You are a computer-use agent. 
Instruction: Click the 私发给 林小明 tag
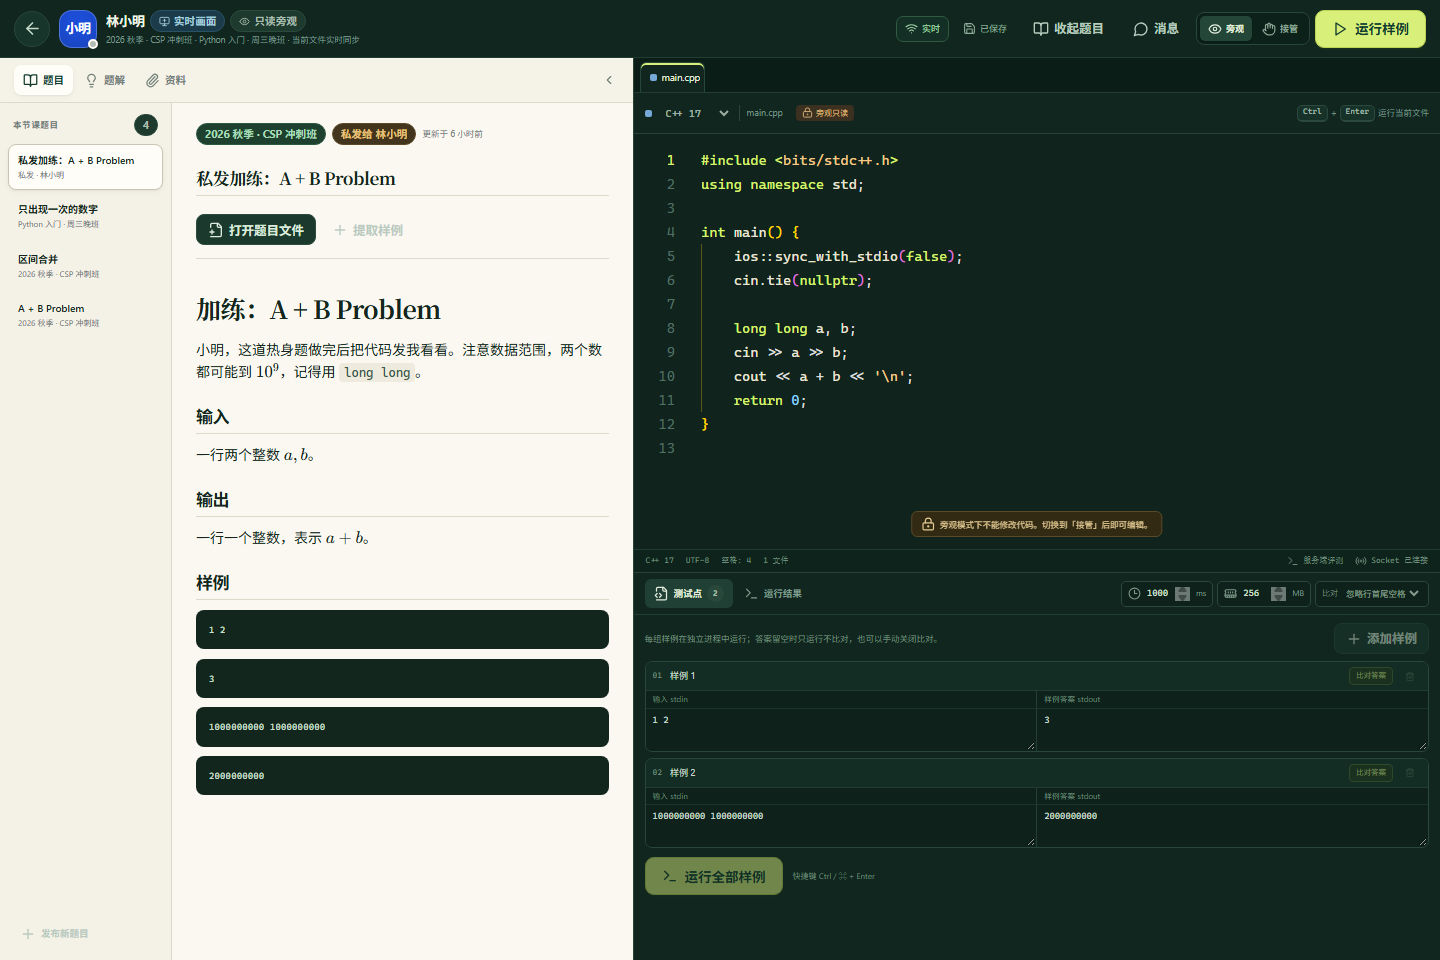[x=374, y=134]
